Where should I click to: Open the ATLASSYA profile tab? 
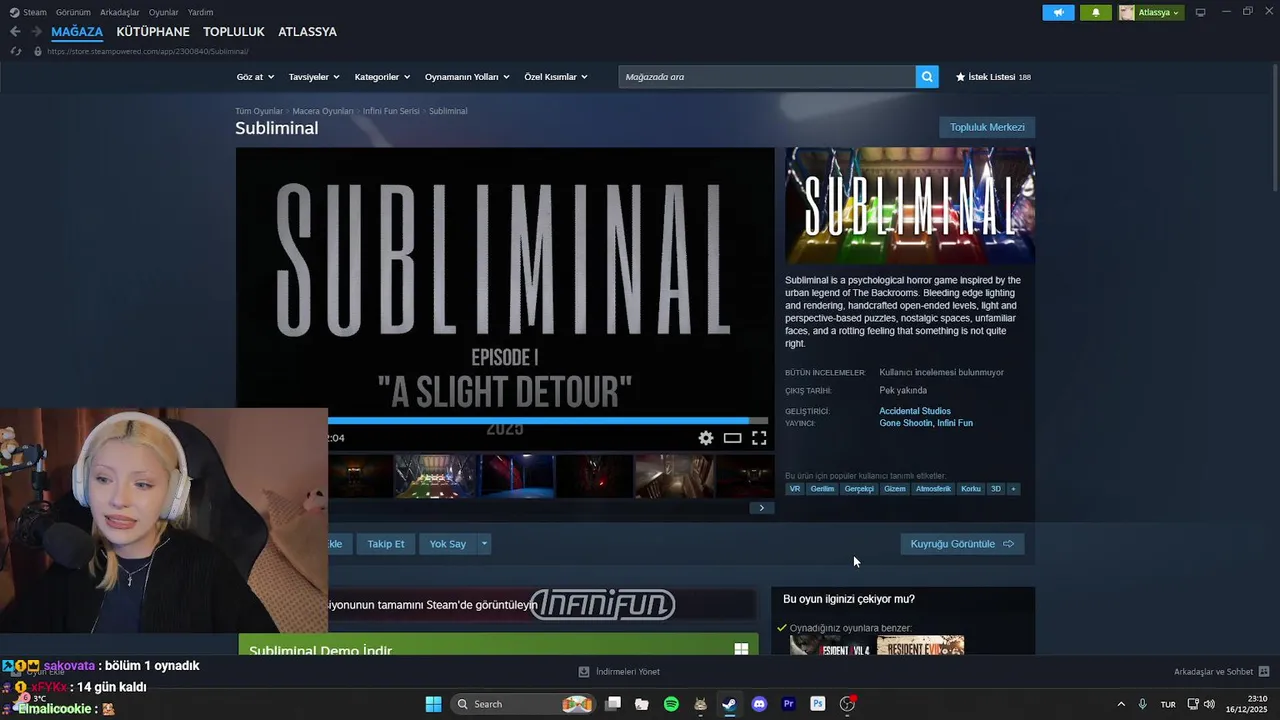click(x=307, y=32)
